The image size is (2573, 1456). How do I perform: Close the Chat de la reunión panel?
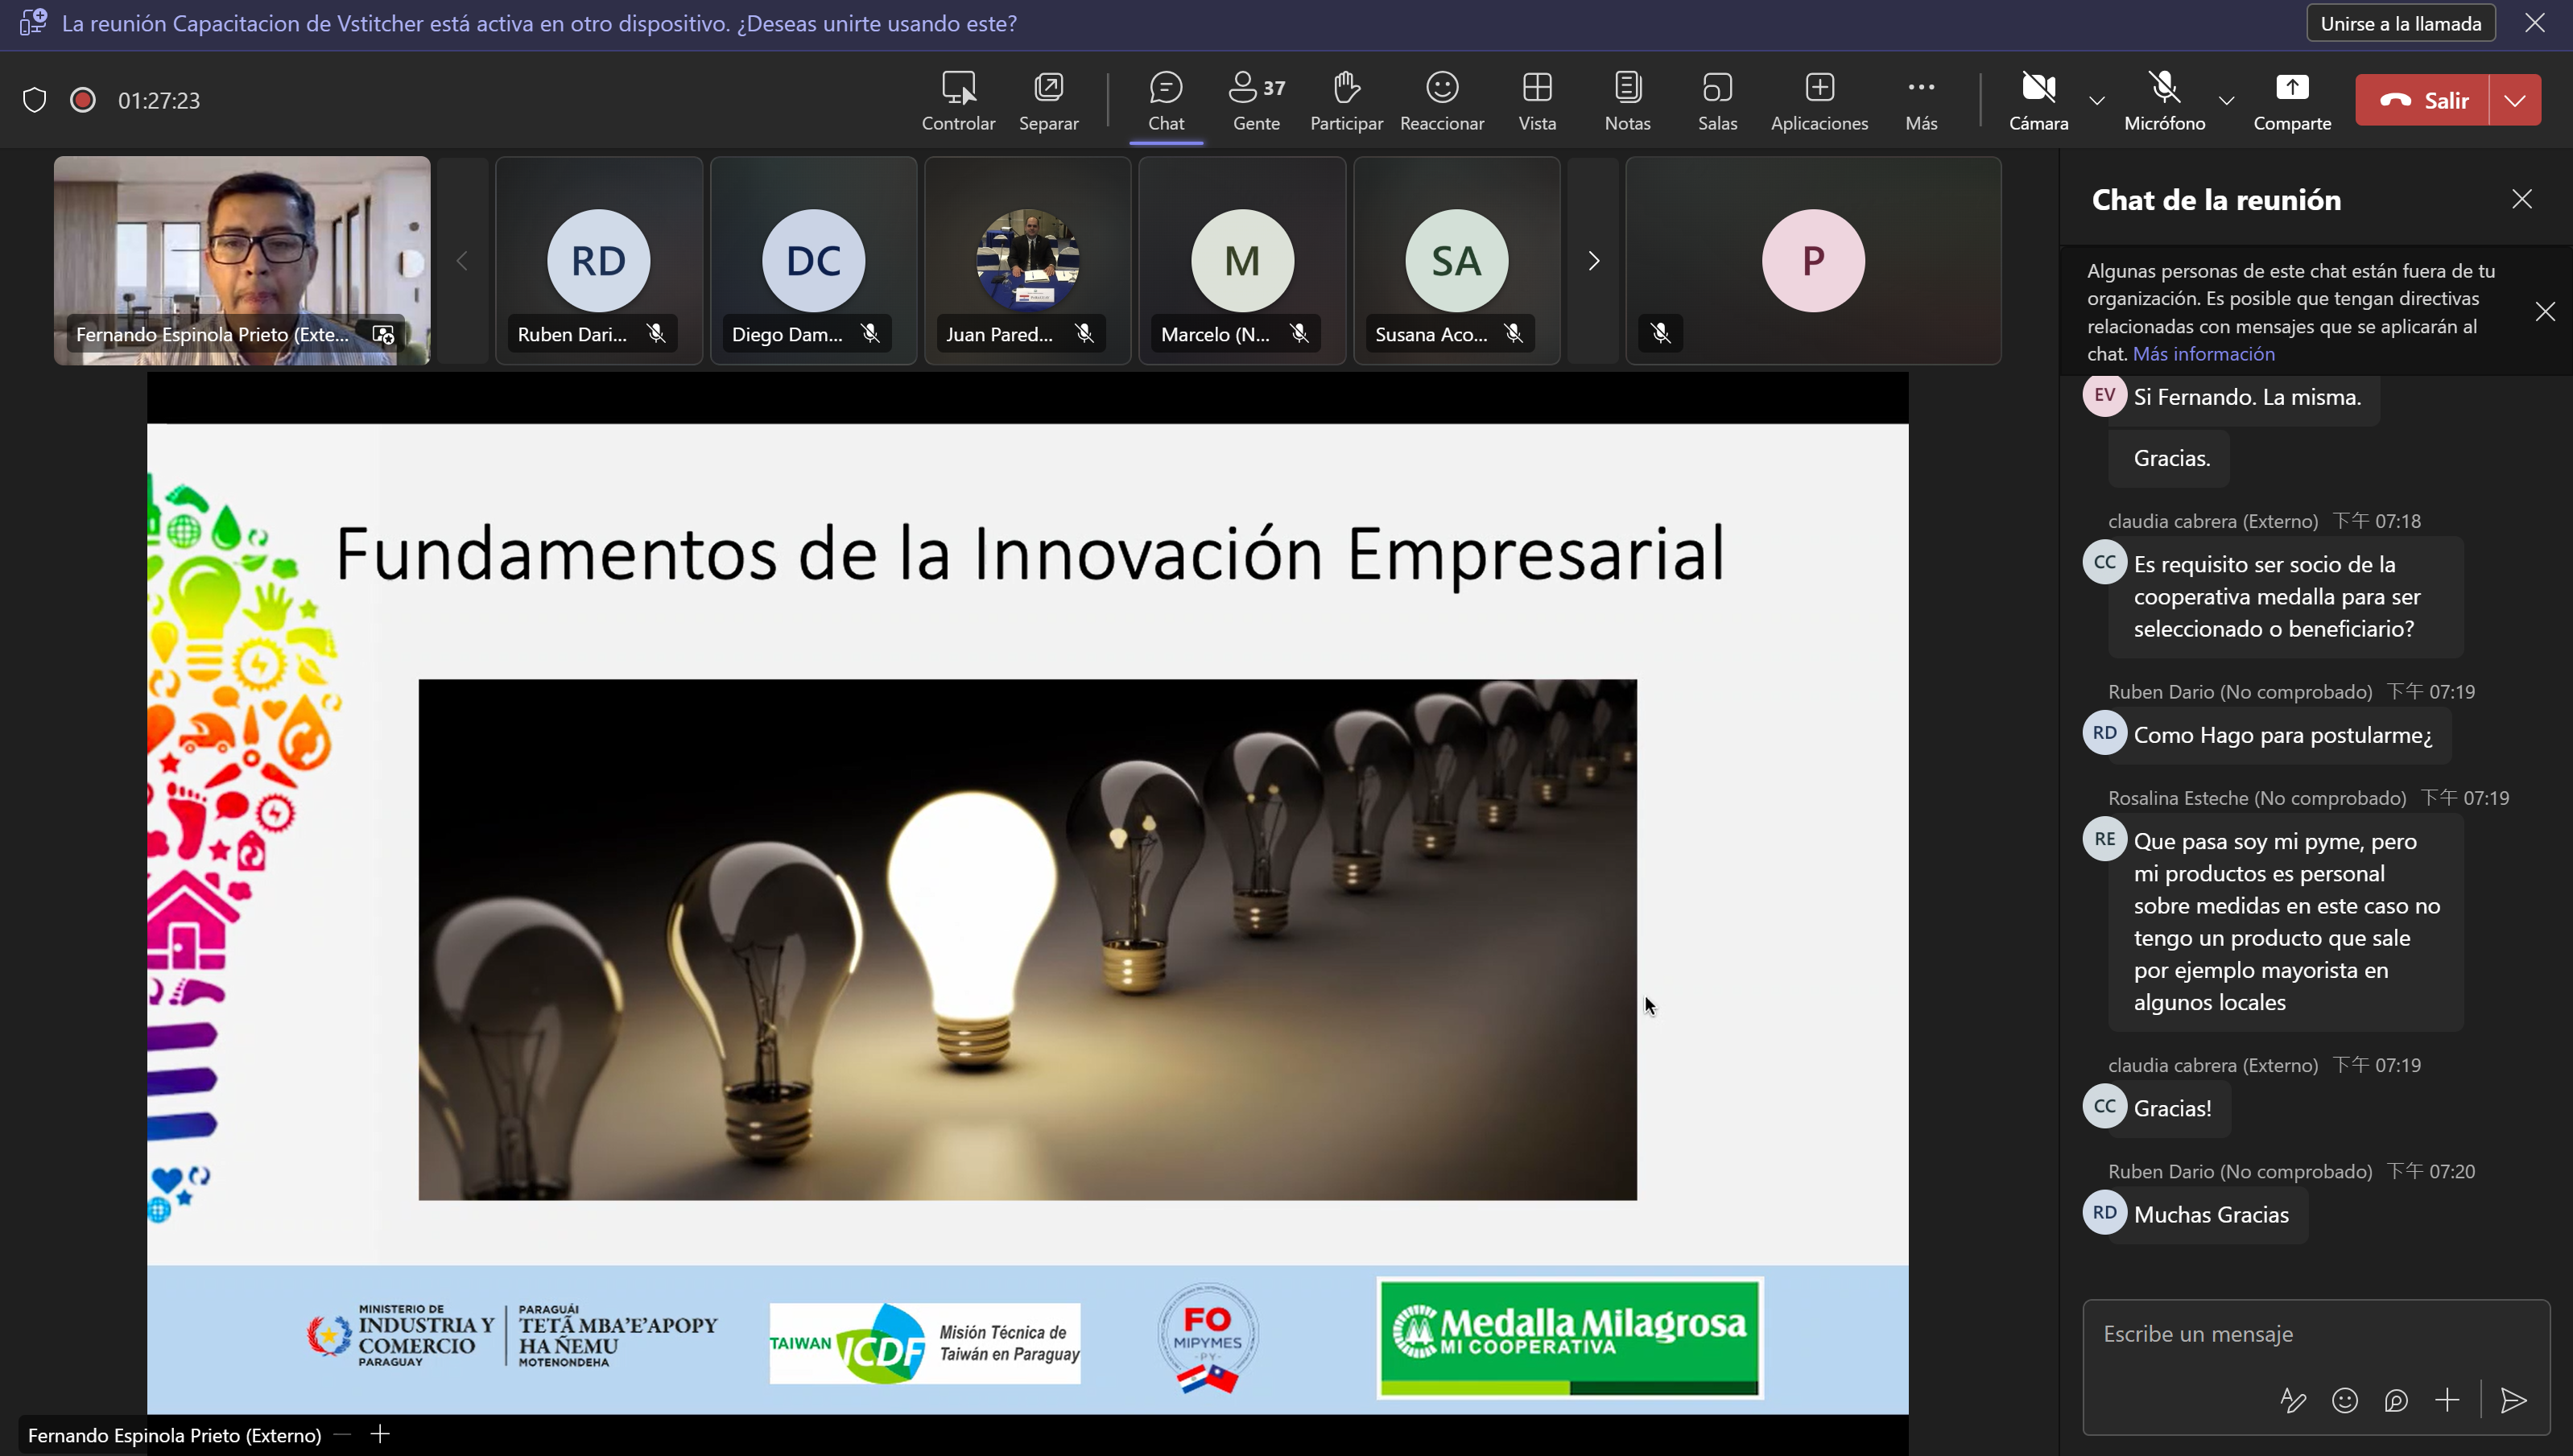tap(2522, 199)
